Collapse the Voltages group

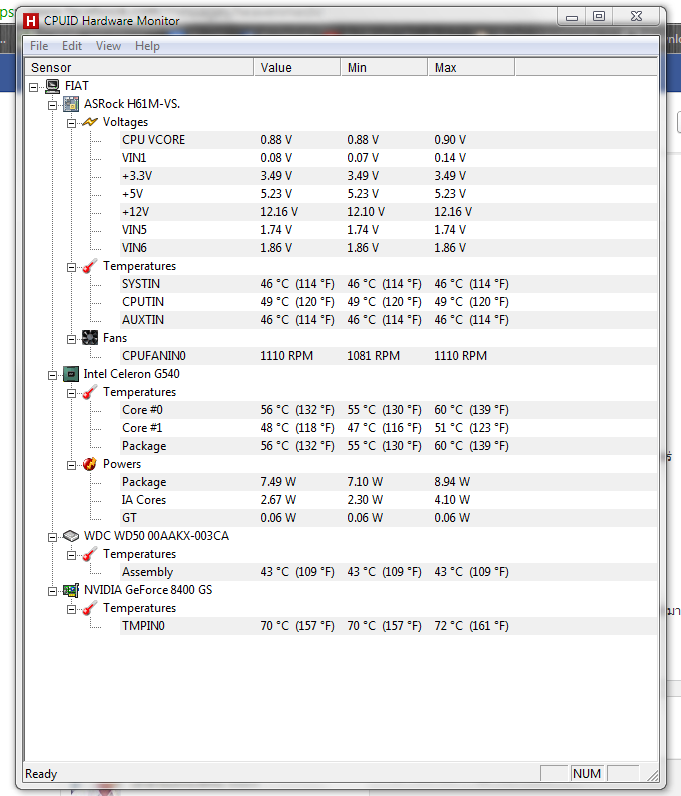(x=72, y=123)
